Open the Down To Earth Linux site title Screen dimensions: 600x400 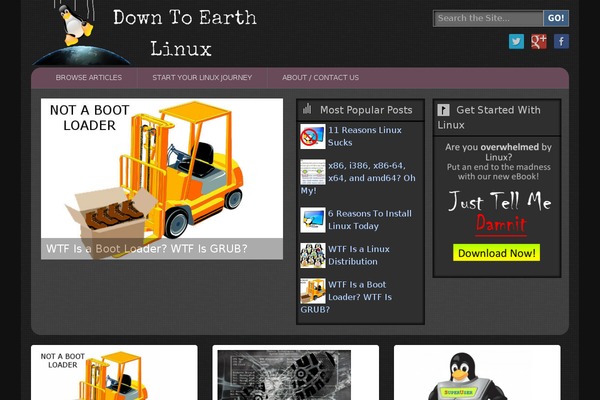pyautogui.click(x=184, y=33)
